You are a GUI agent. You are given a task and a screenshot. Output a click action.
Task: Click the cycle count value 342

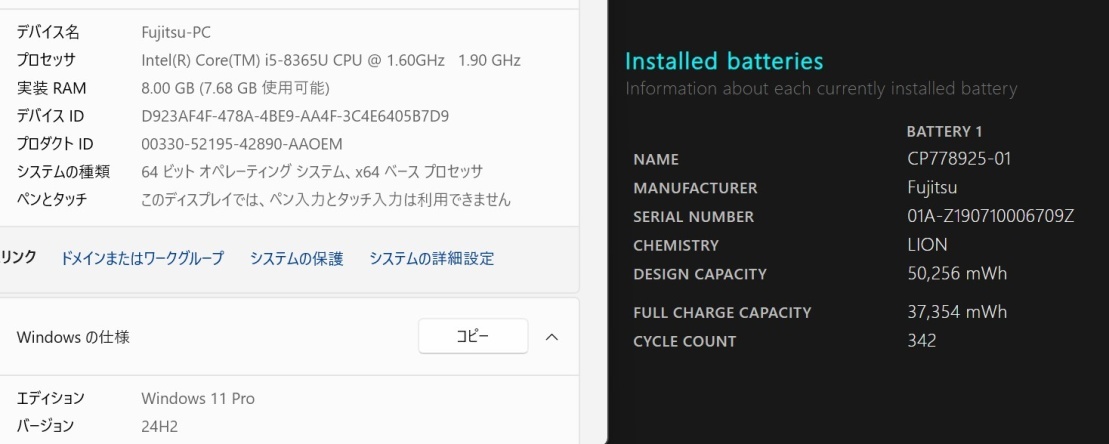[x=921, y=341]
